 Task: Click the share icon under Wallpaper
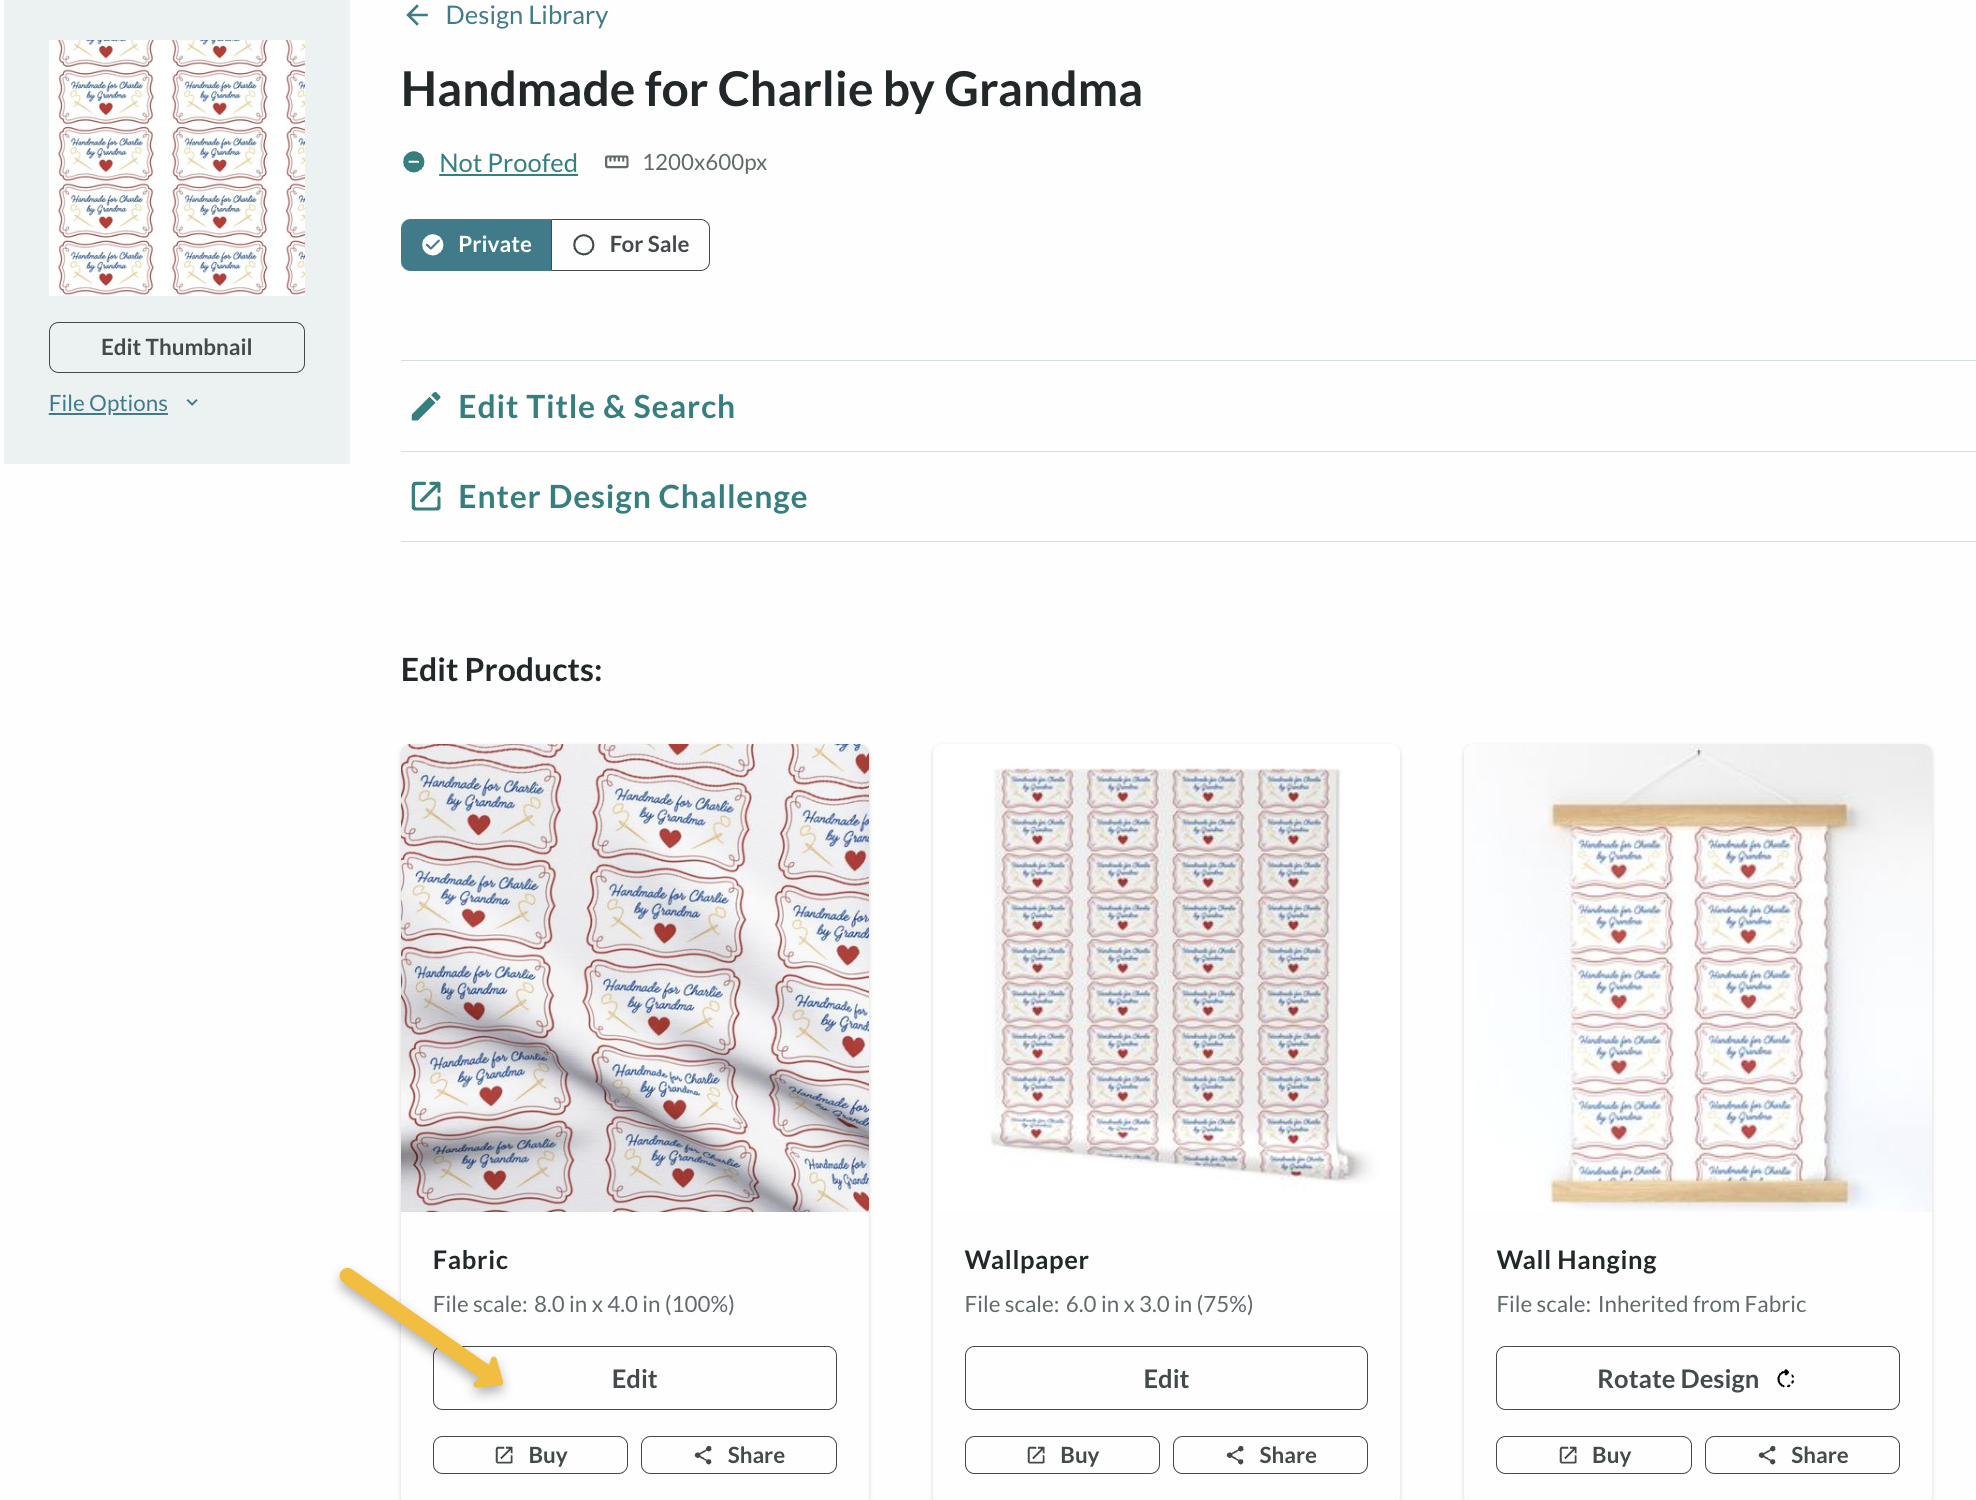pyautogui.click(x=1236, y=1455)
